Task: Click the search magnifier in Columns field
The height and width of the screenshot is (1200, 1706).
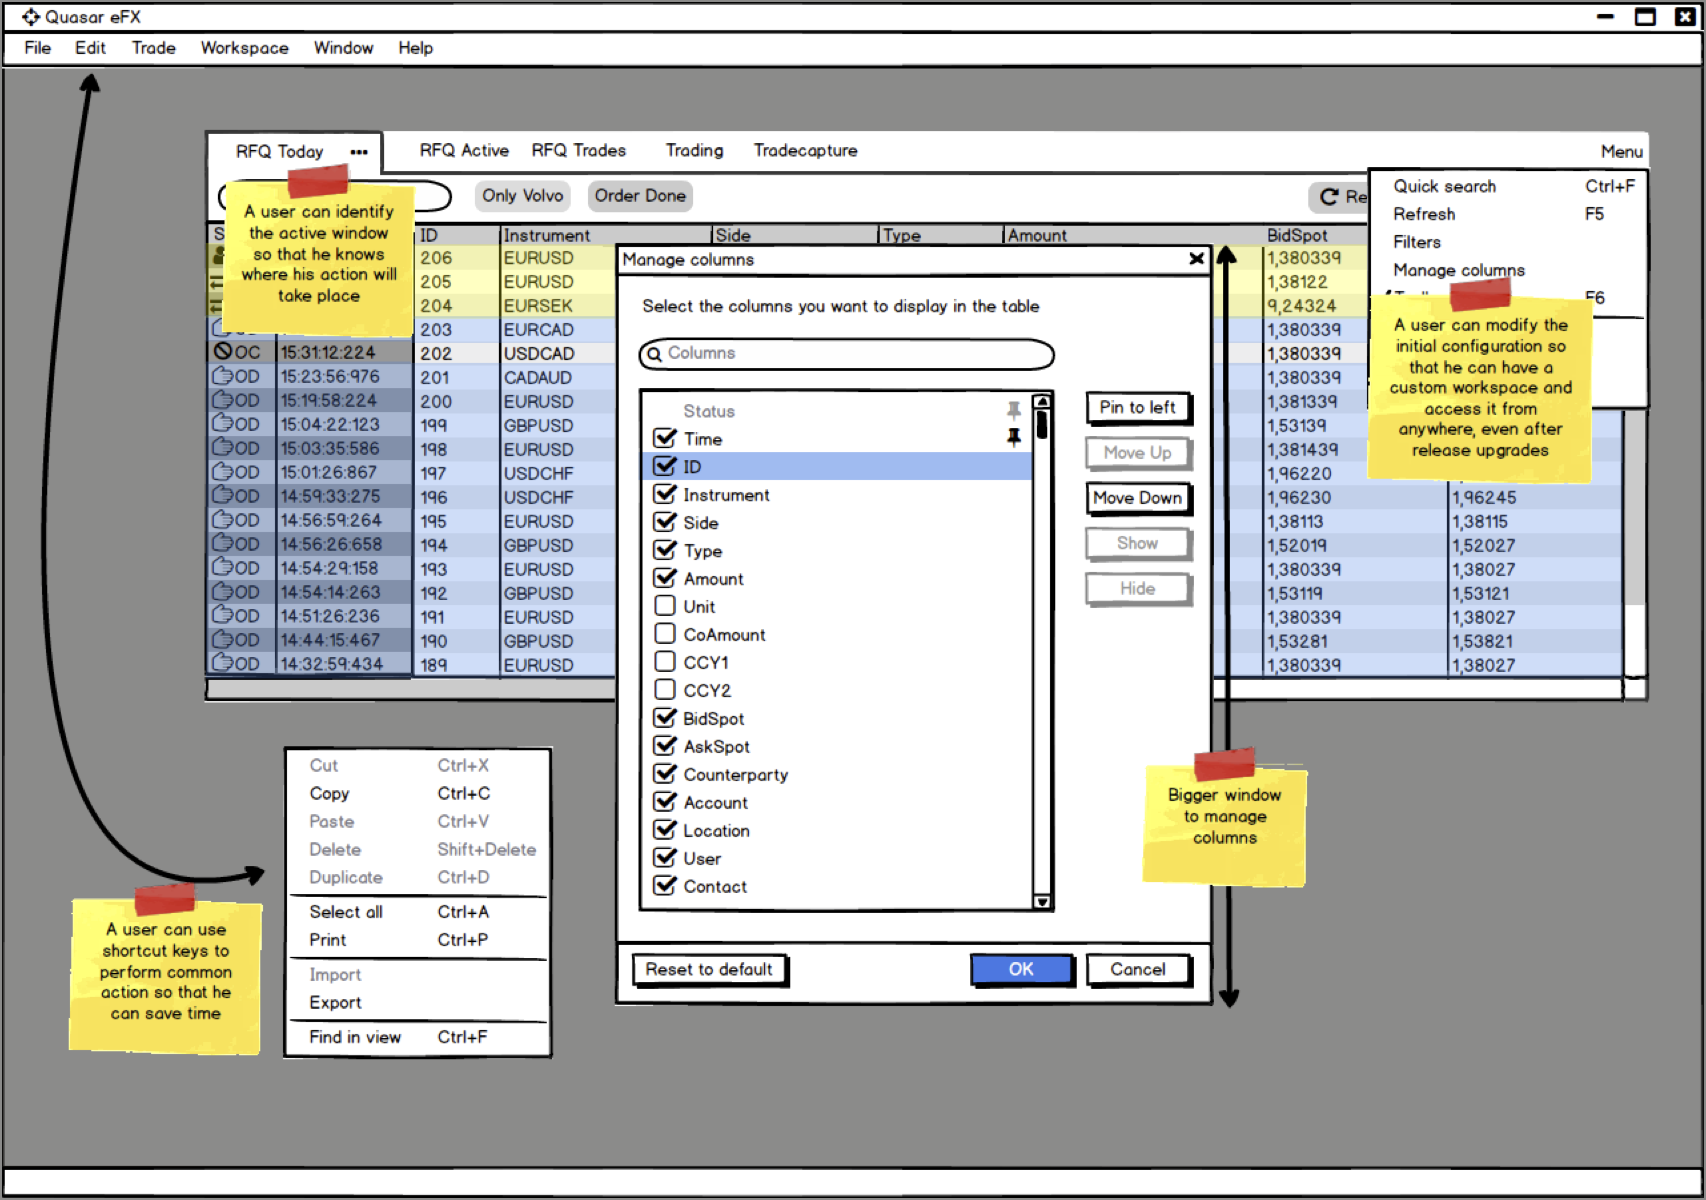Action: tap(654, 354)
